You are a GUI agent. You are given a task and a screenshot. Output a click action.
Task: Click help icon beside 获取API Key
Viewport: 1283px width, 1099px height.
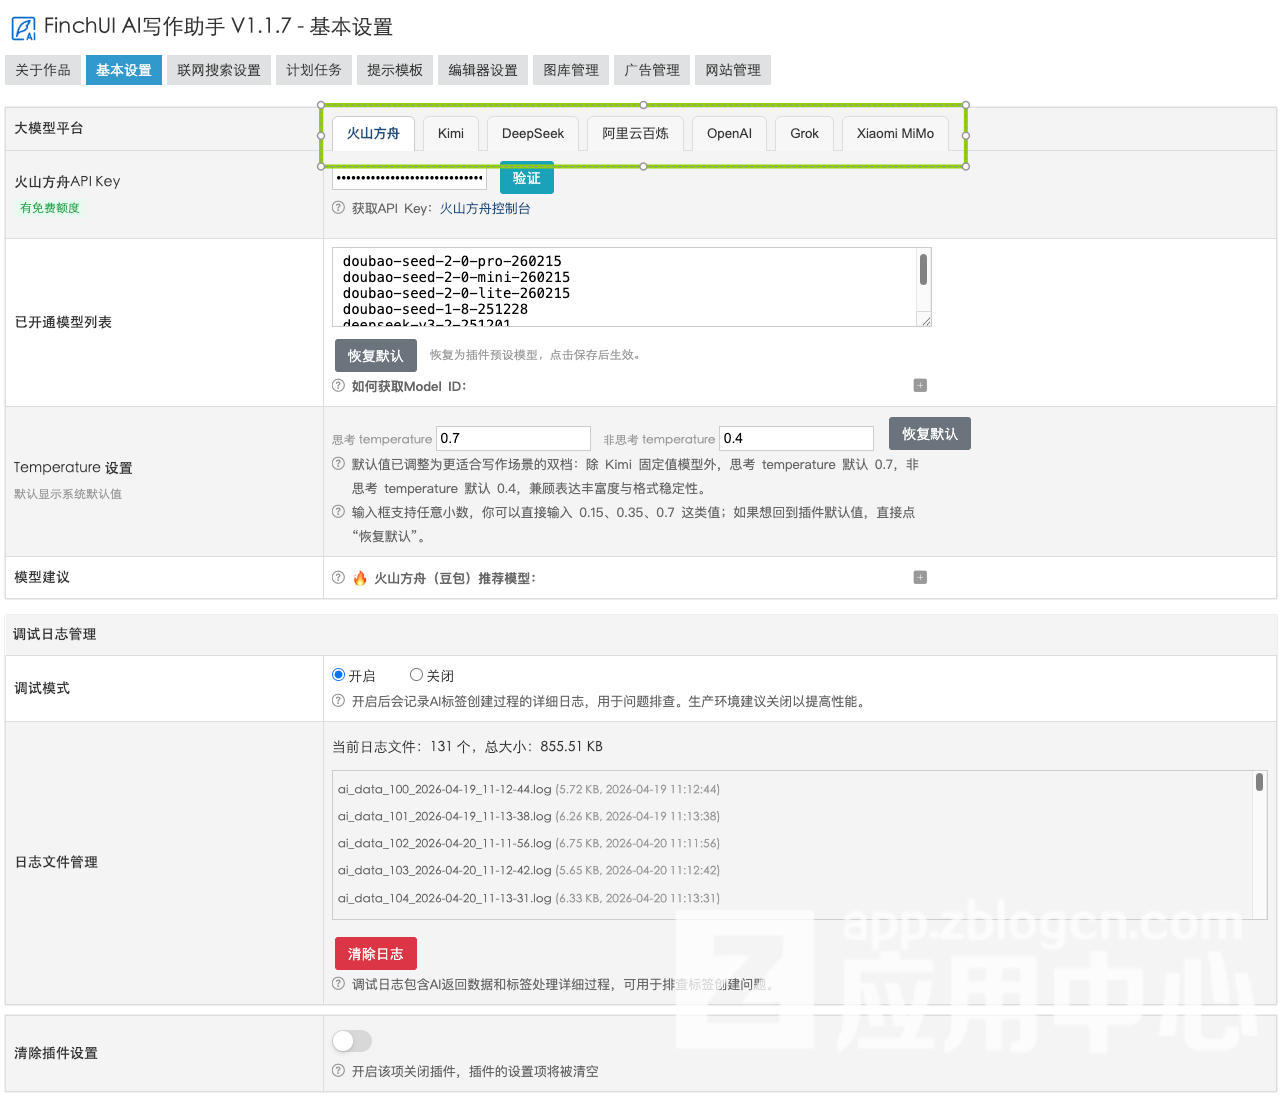(338, 208)
